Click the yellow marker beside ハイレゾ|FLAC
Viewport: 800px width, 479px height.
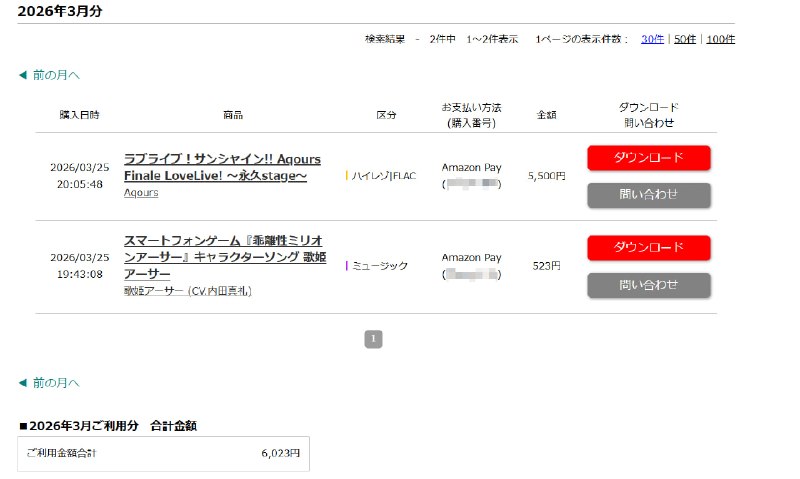click(x=347, y=175)
